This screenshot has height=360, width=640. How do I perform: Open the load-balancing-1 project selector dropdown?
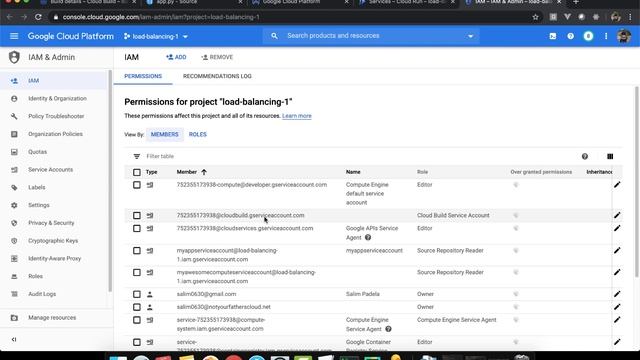coord(156,36)
